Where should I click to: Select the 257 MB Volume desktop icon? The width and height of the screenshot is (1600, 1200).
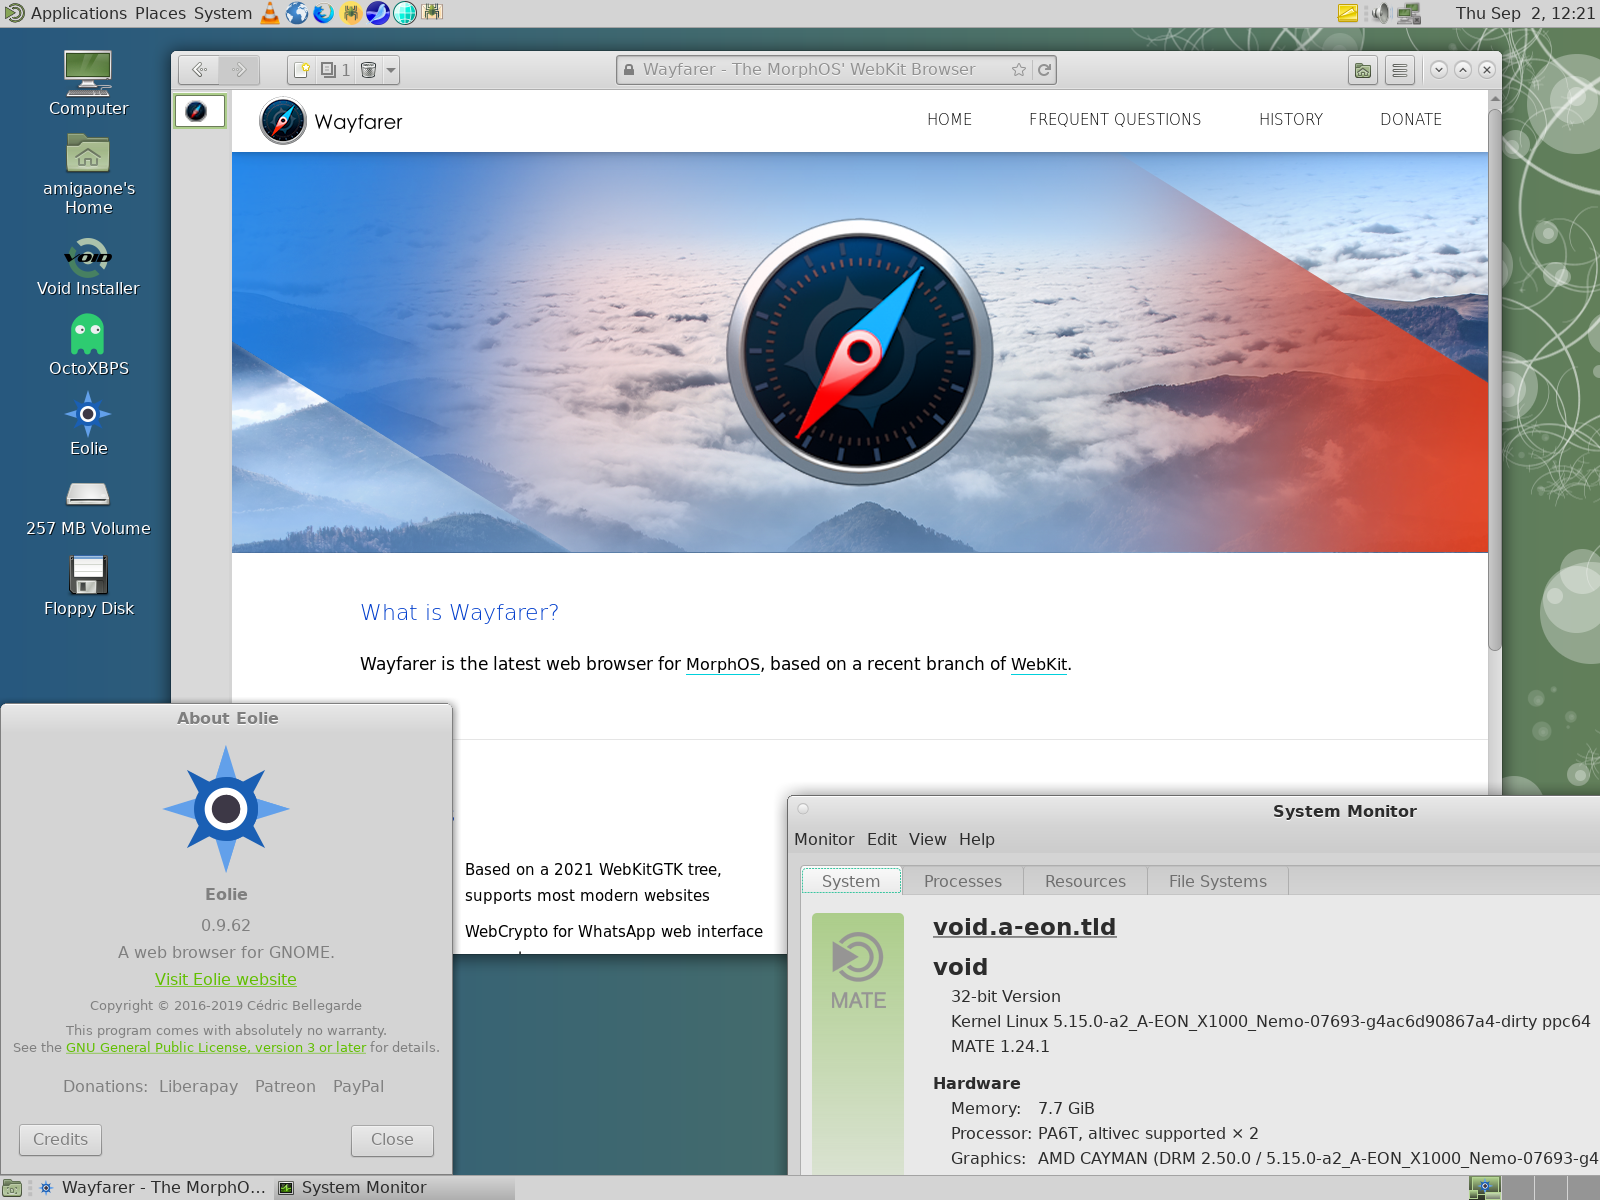click(x=88, y=507)
